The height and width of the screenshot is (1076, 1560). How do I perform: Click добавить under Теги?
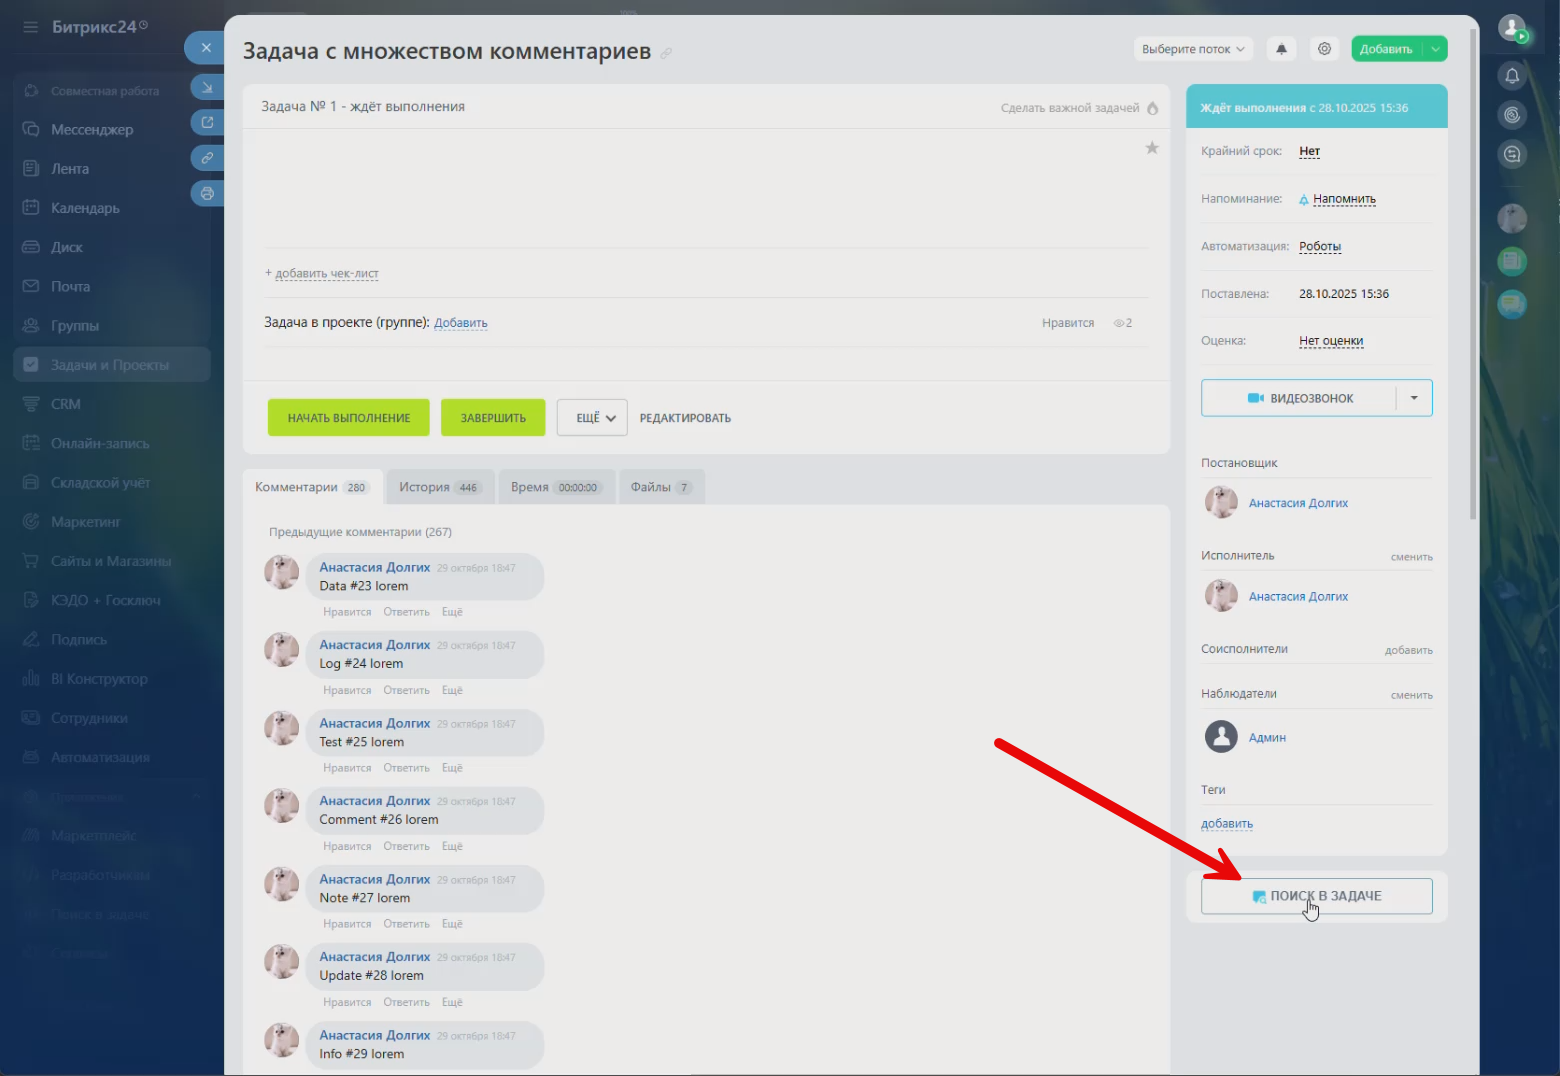(x=1227, y=824)
